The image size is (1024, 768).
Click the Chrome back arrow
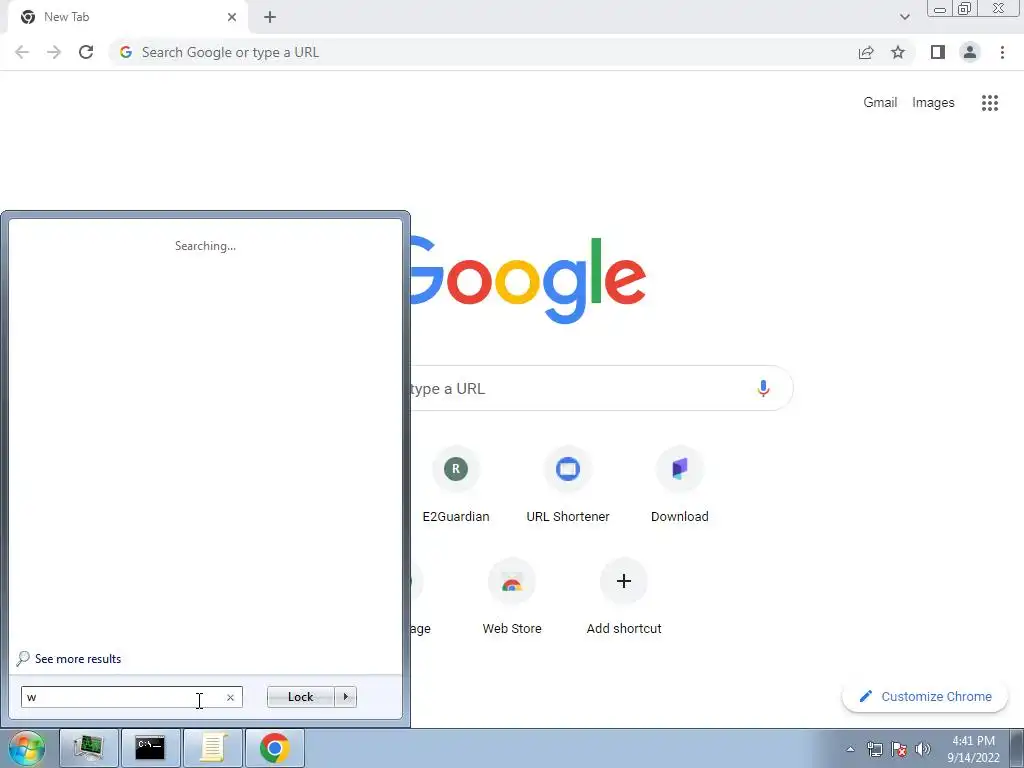tap(22, 52)
